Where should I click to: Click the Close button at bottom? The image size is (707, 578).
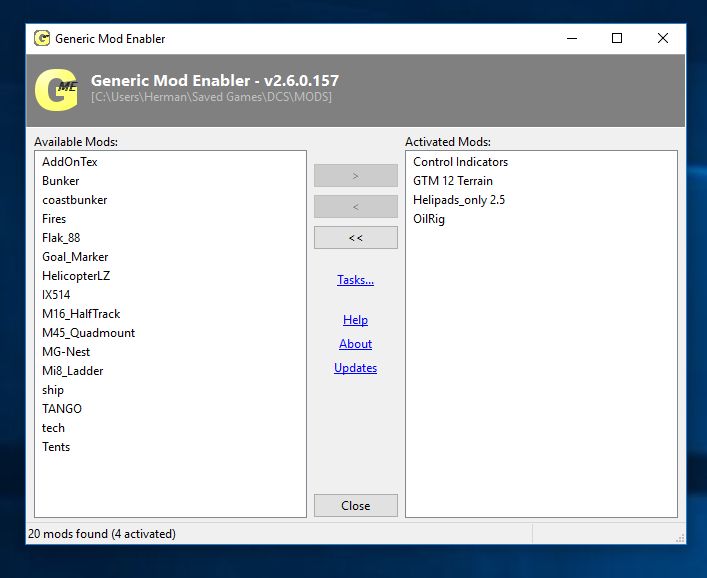(356, 505)
